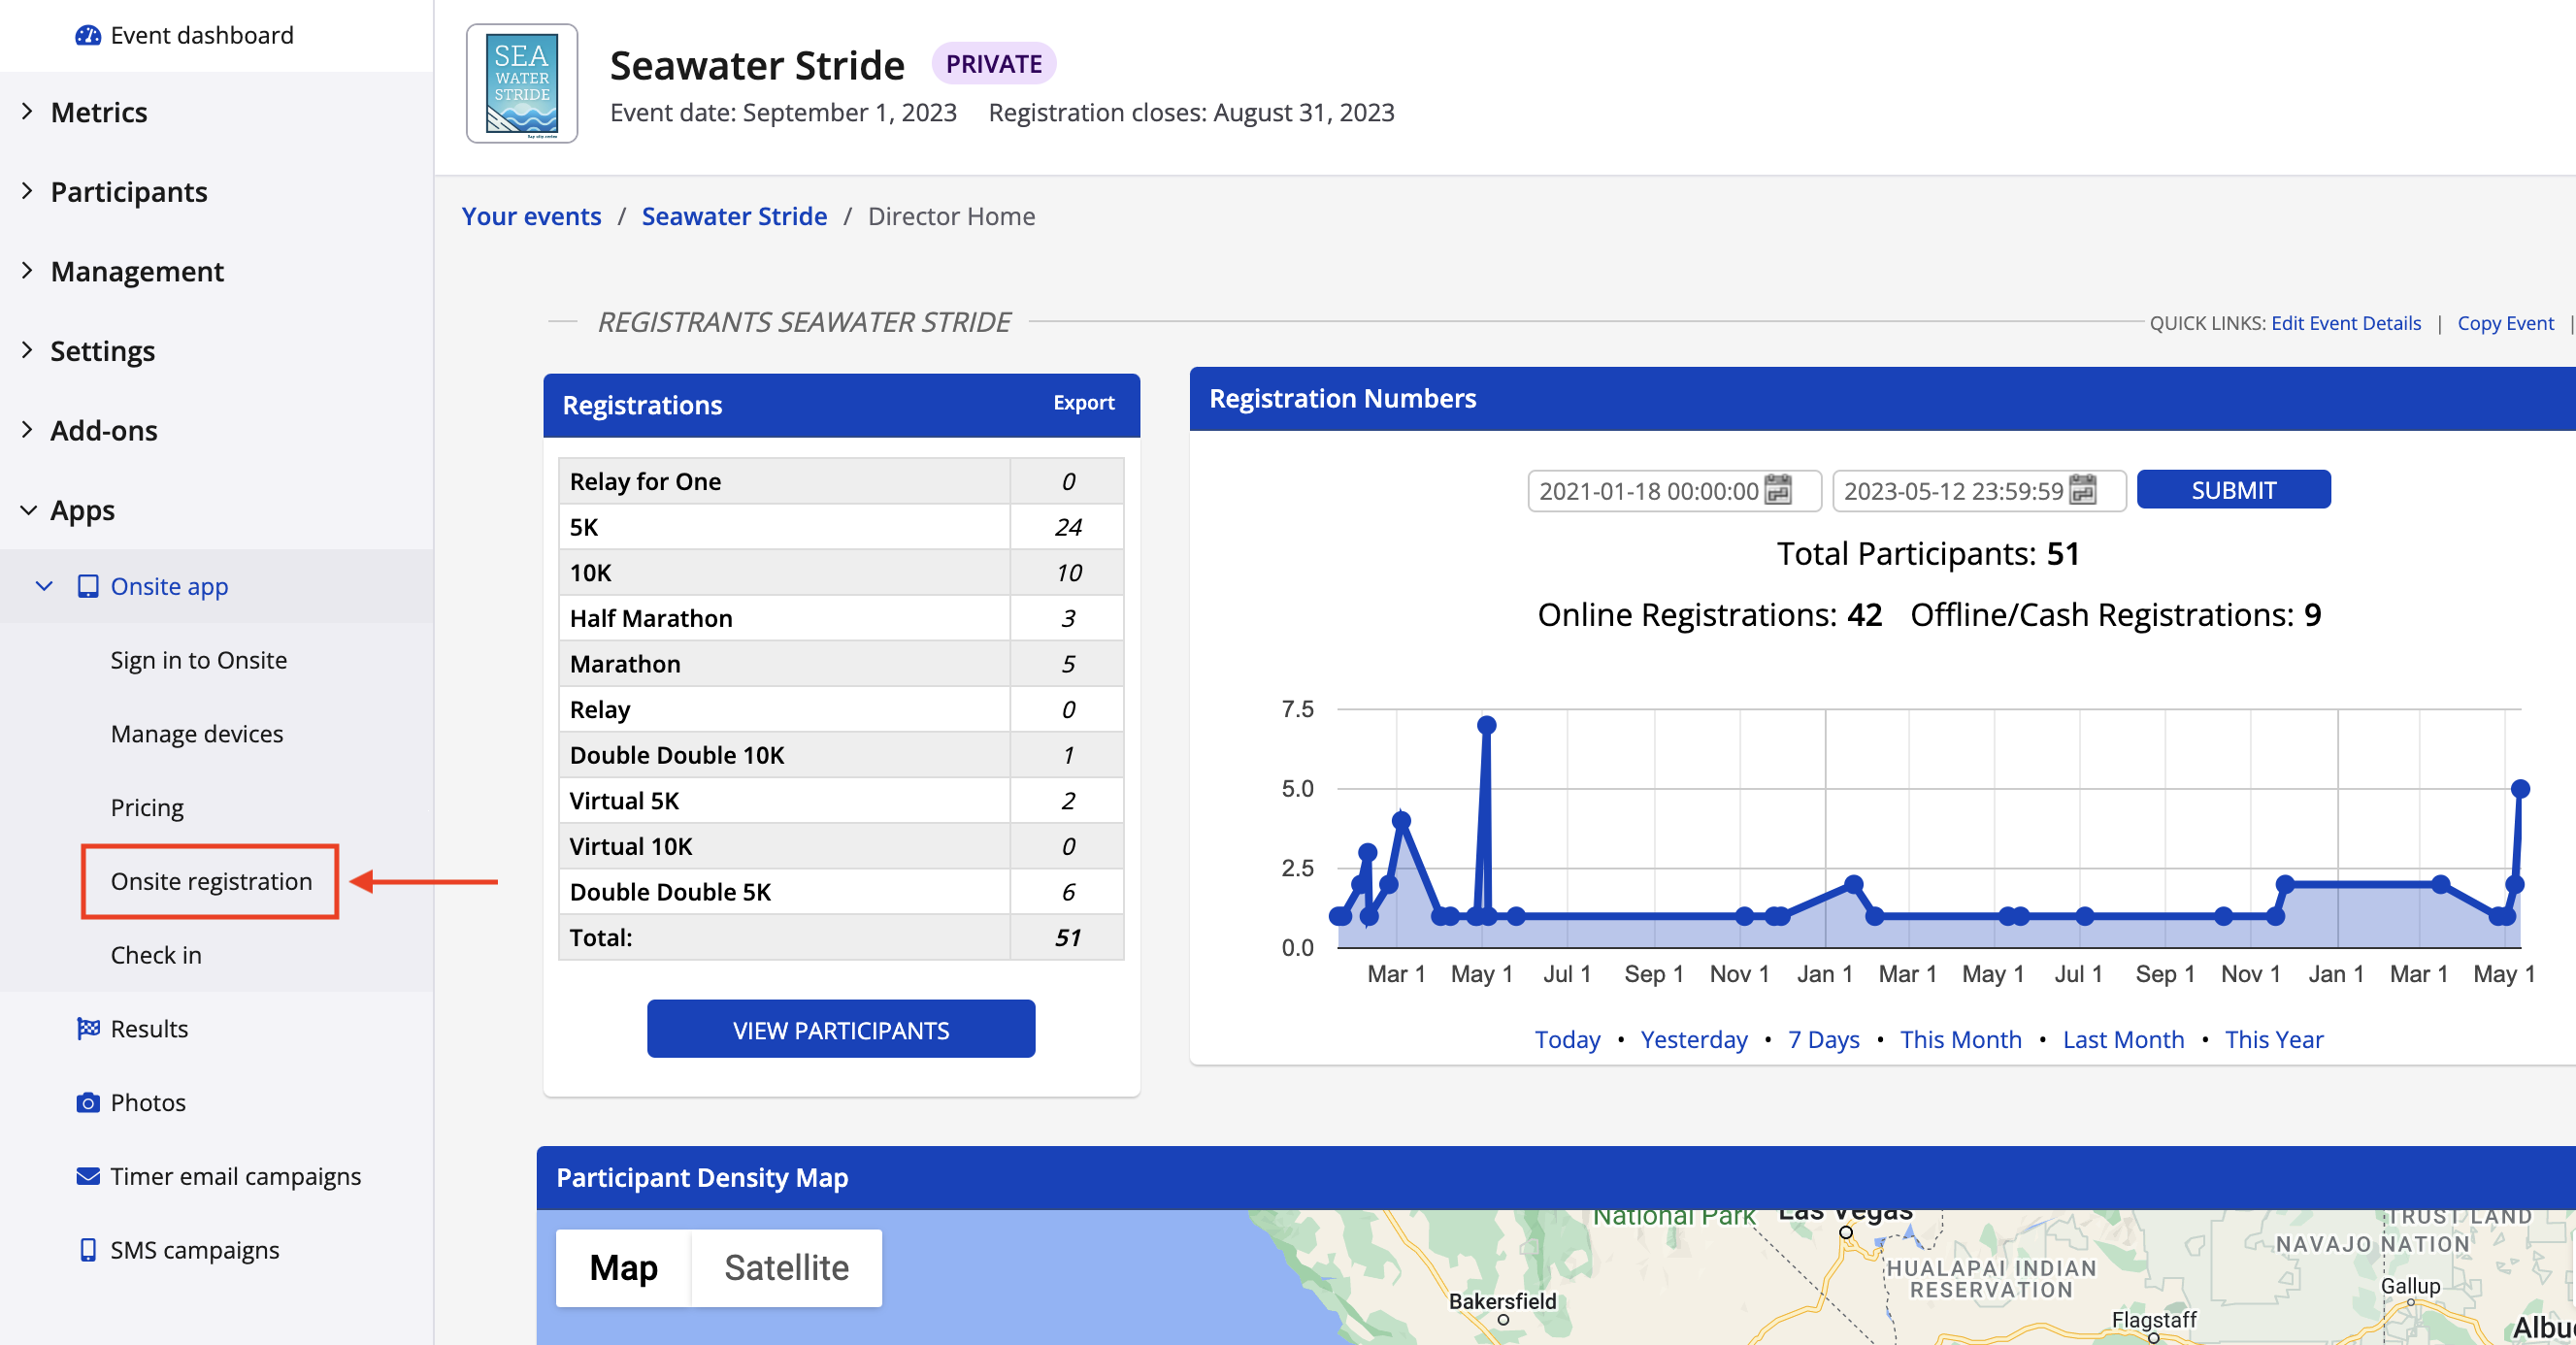The width and height of the screenshot is (2576, 1345).
Task: Open the end date calendar picker icon
Action: coord(2082,490)
